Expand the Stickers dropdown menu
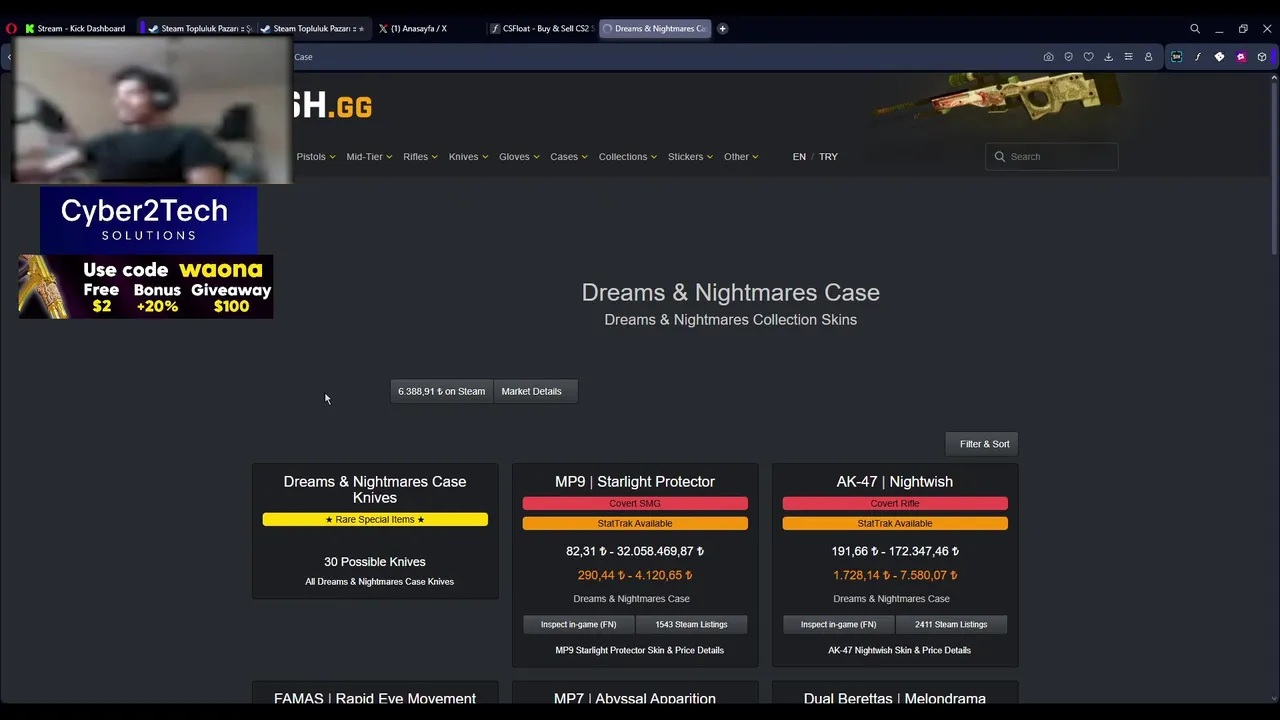This screenshot has width=1280, height=720. click(x=691, y=157)
